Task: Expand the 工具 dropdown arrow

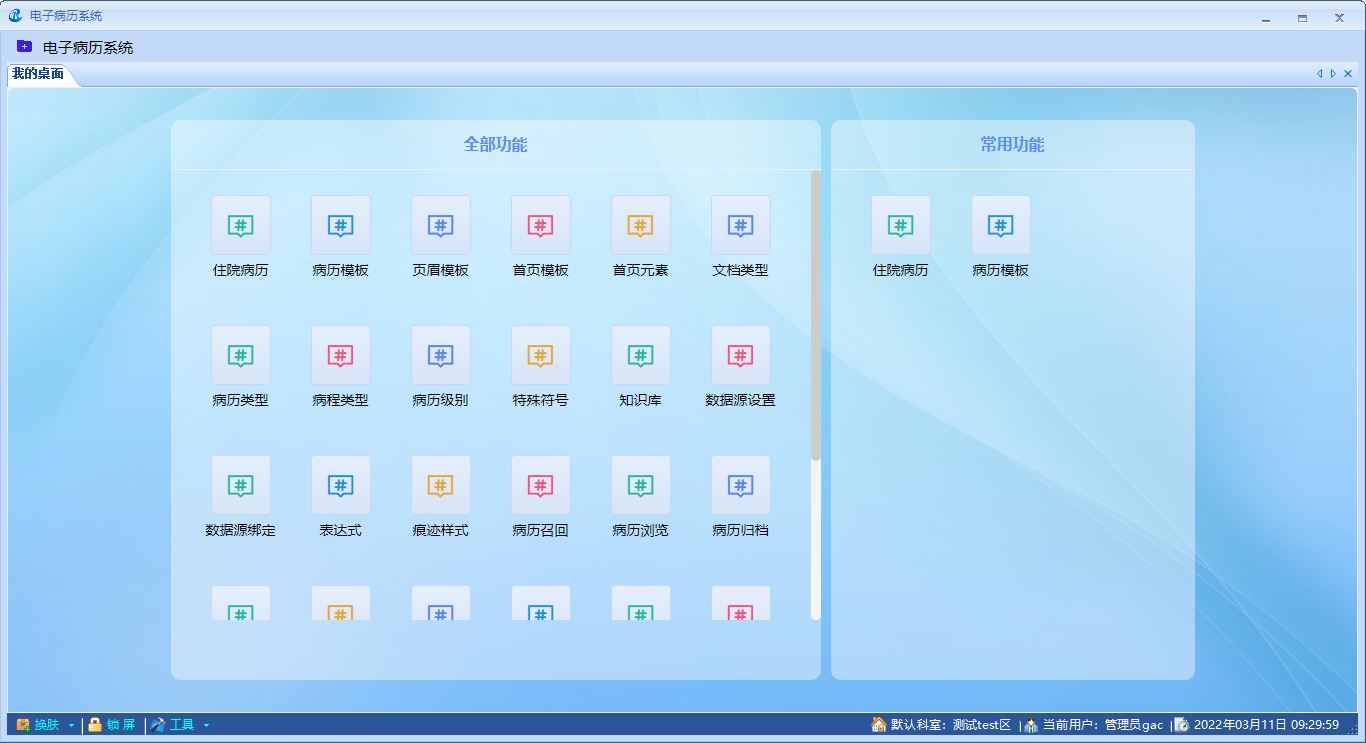Action: (x=206, y=726)
